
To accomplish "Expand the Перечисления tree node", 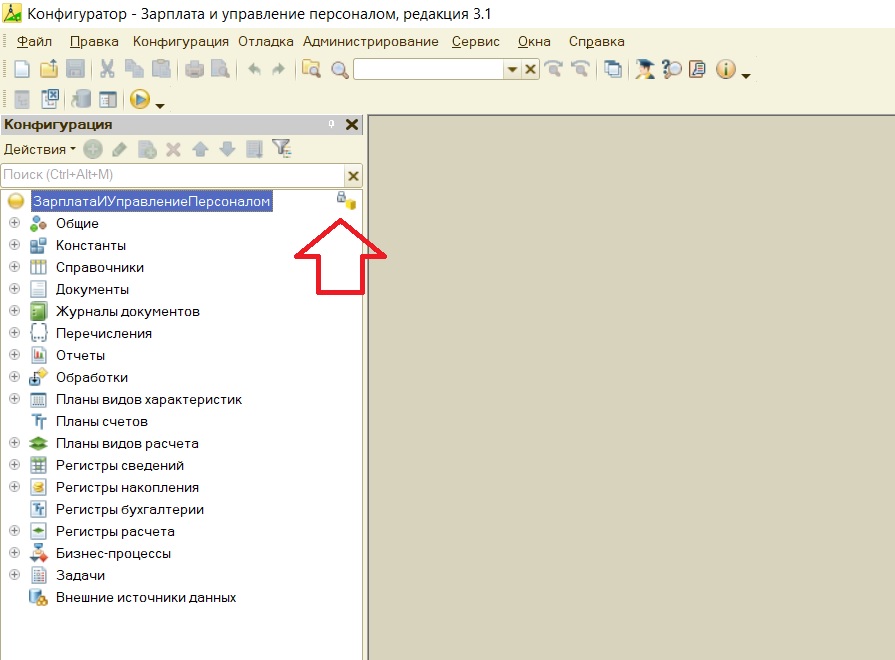I will (14, 333).
